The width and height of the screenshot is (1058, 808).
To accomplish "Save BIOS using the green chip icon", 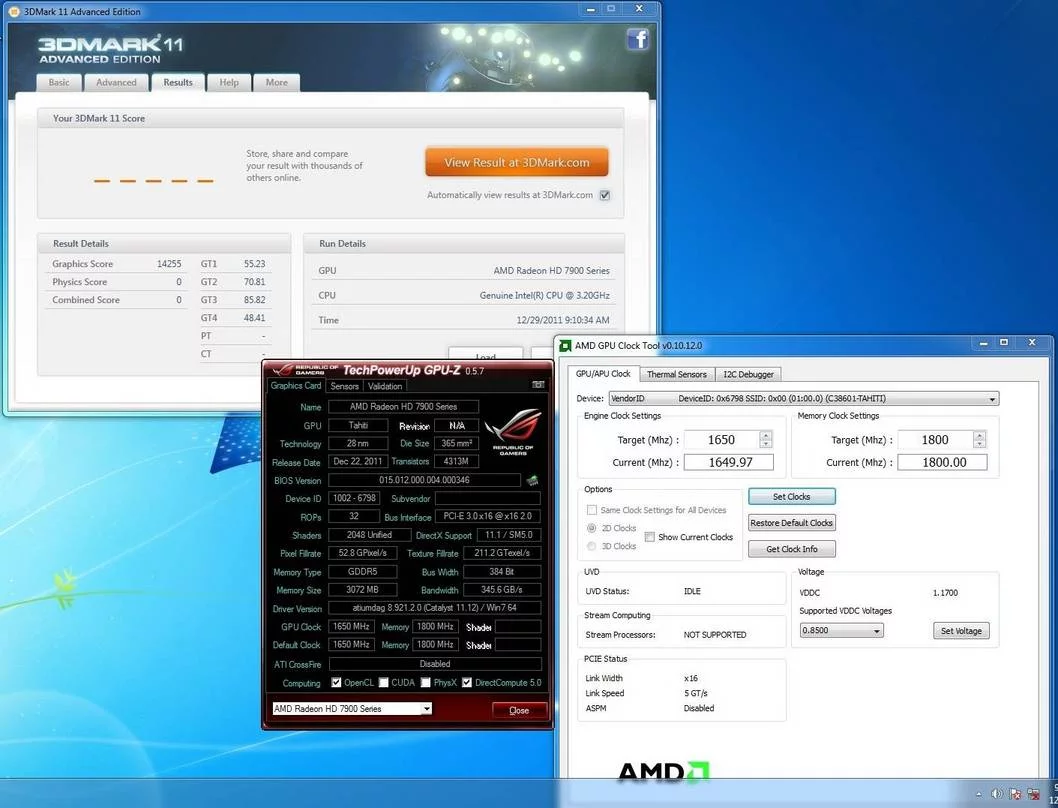I will (532, 481).
